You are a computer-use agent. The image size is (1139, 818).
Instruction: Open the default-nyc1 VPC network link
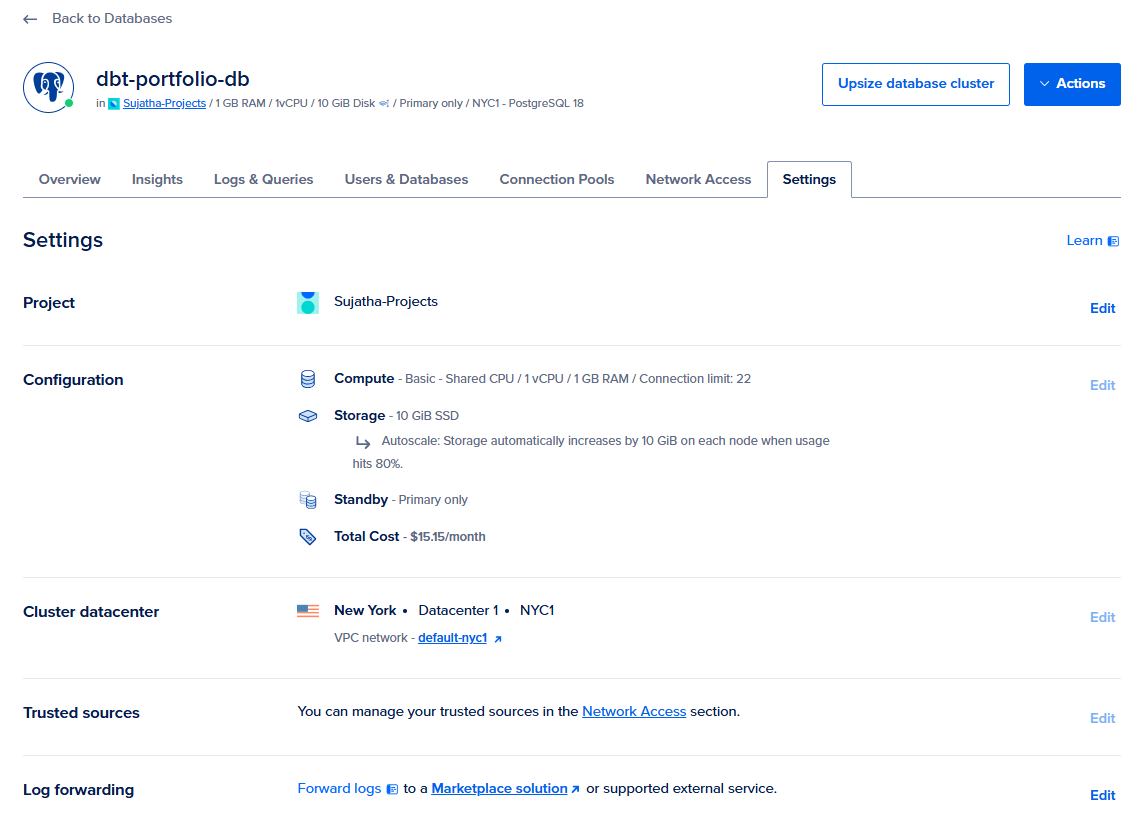(x=453, y=638)
